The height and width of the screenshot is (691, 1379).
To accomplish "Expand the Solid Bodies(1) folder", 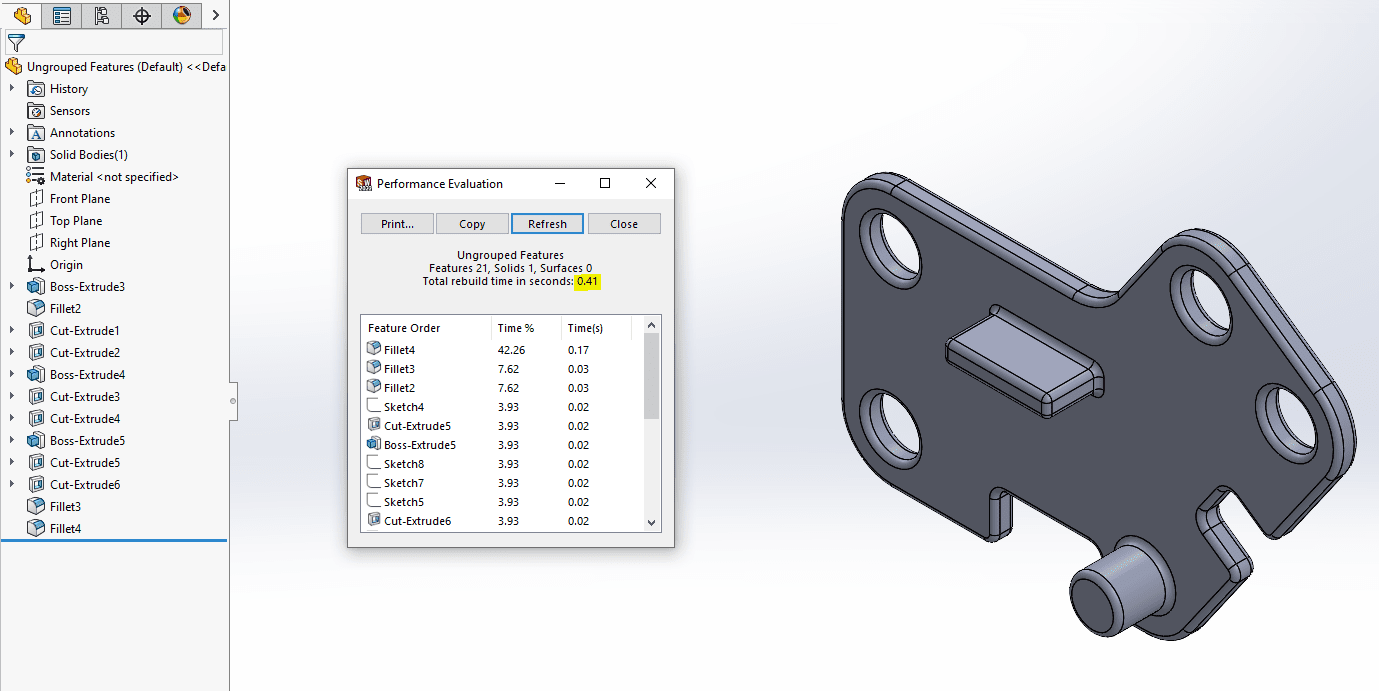I will pyautogui.click(x=12, y=154).
